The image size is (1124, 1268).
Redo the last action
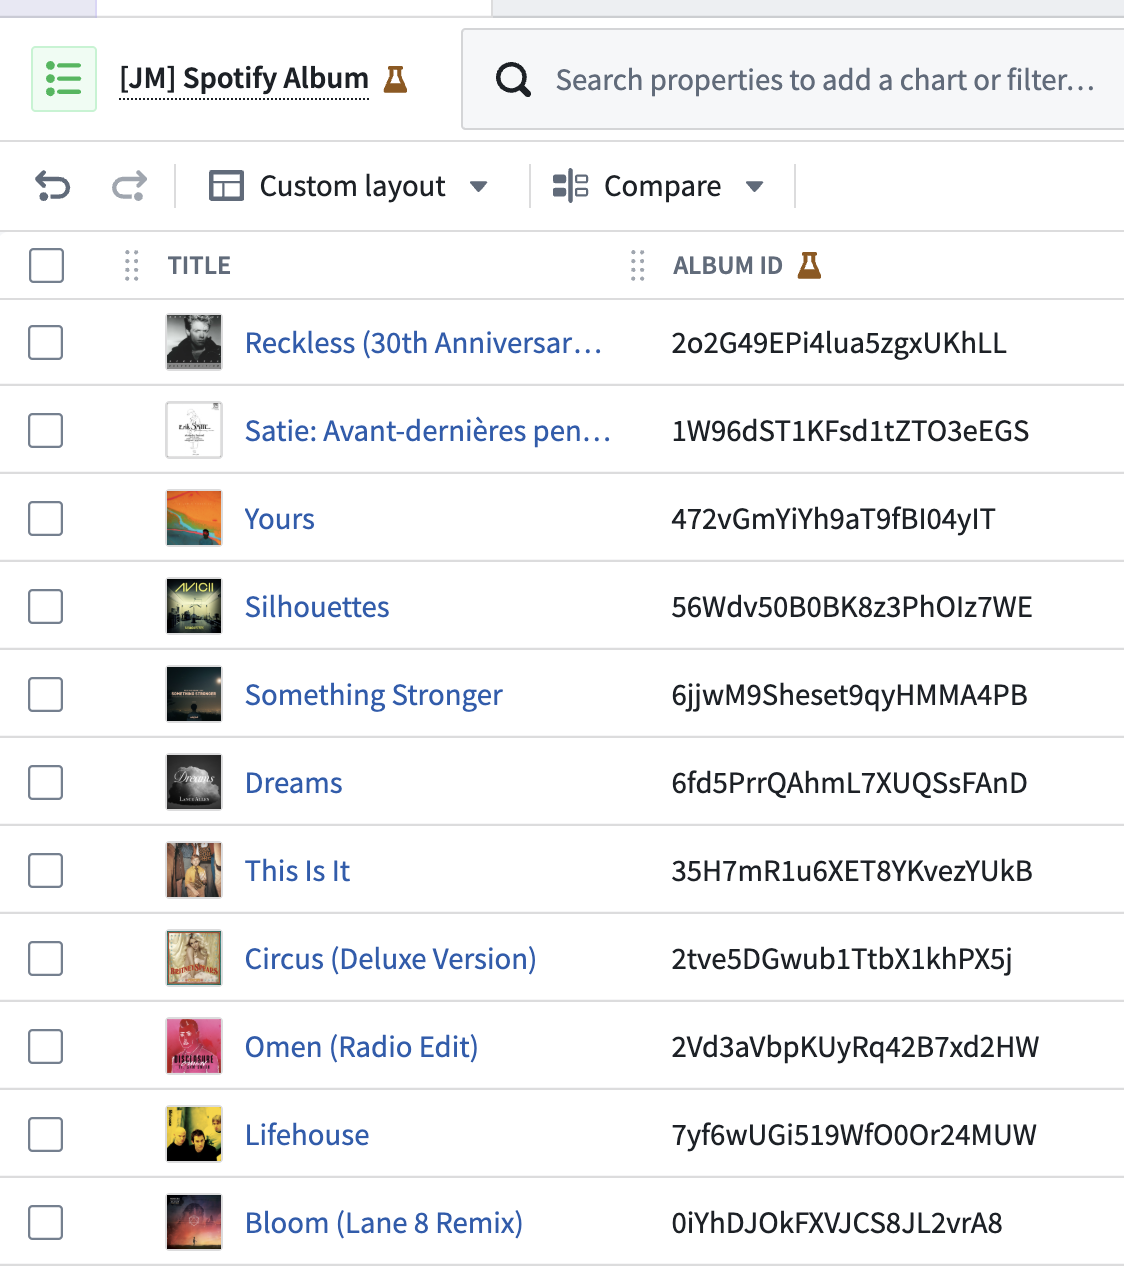click(x=129, y=186)
